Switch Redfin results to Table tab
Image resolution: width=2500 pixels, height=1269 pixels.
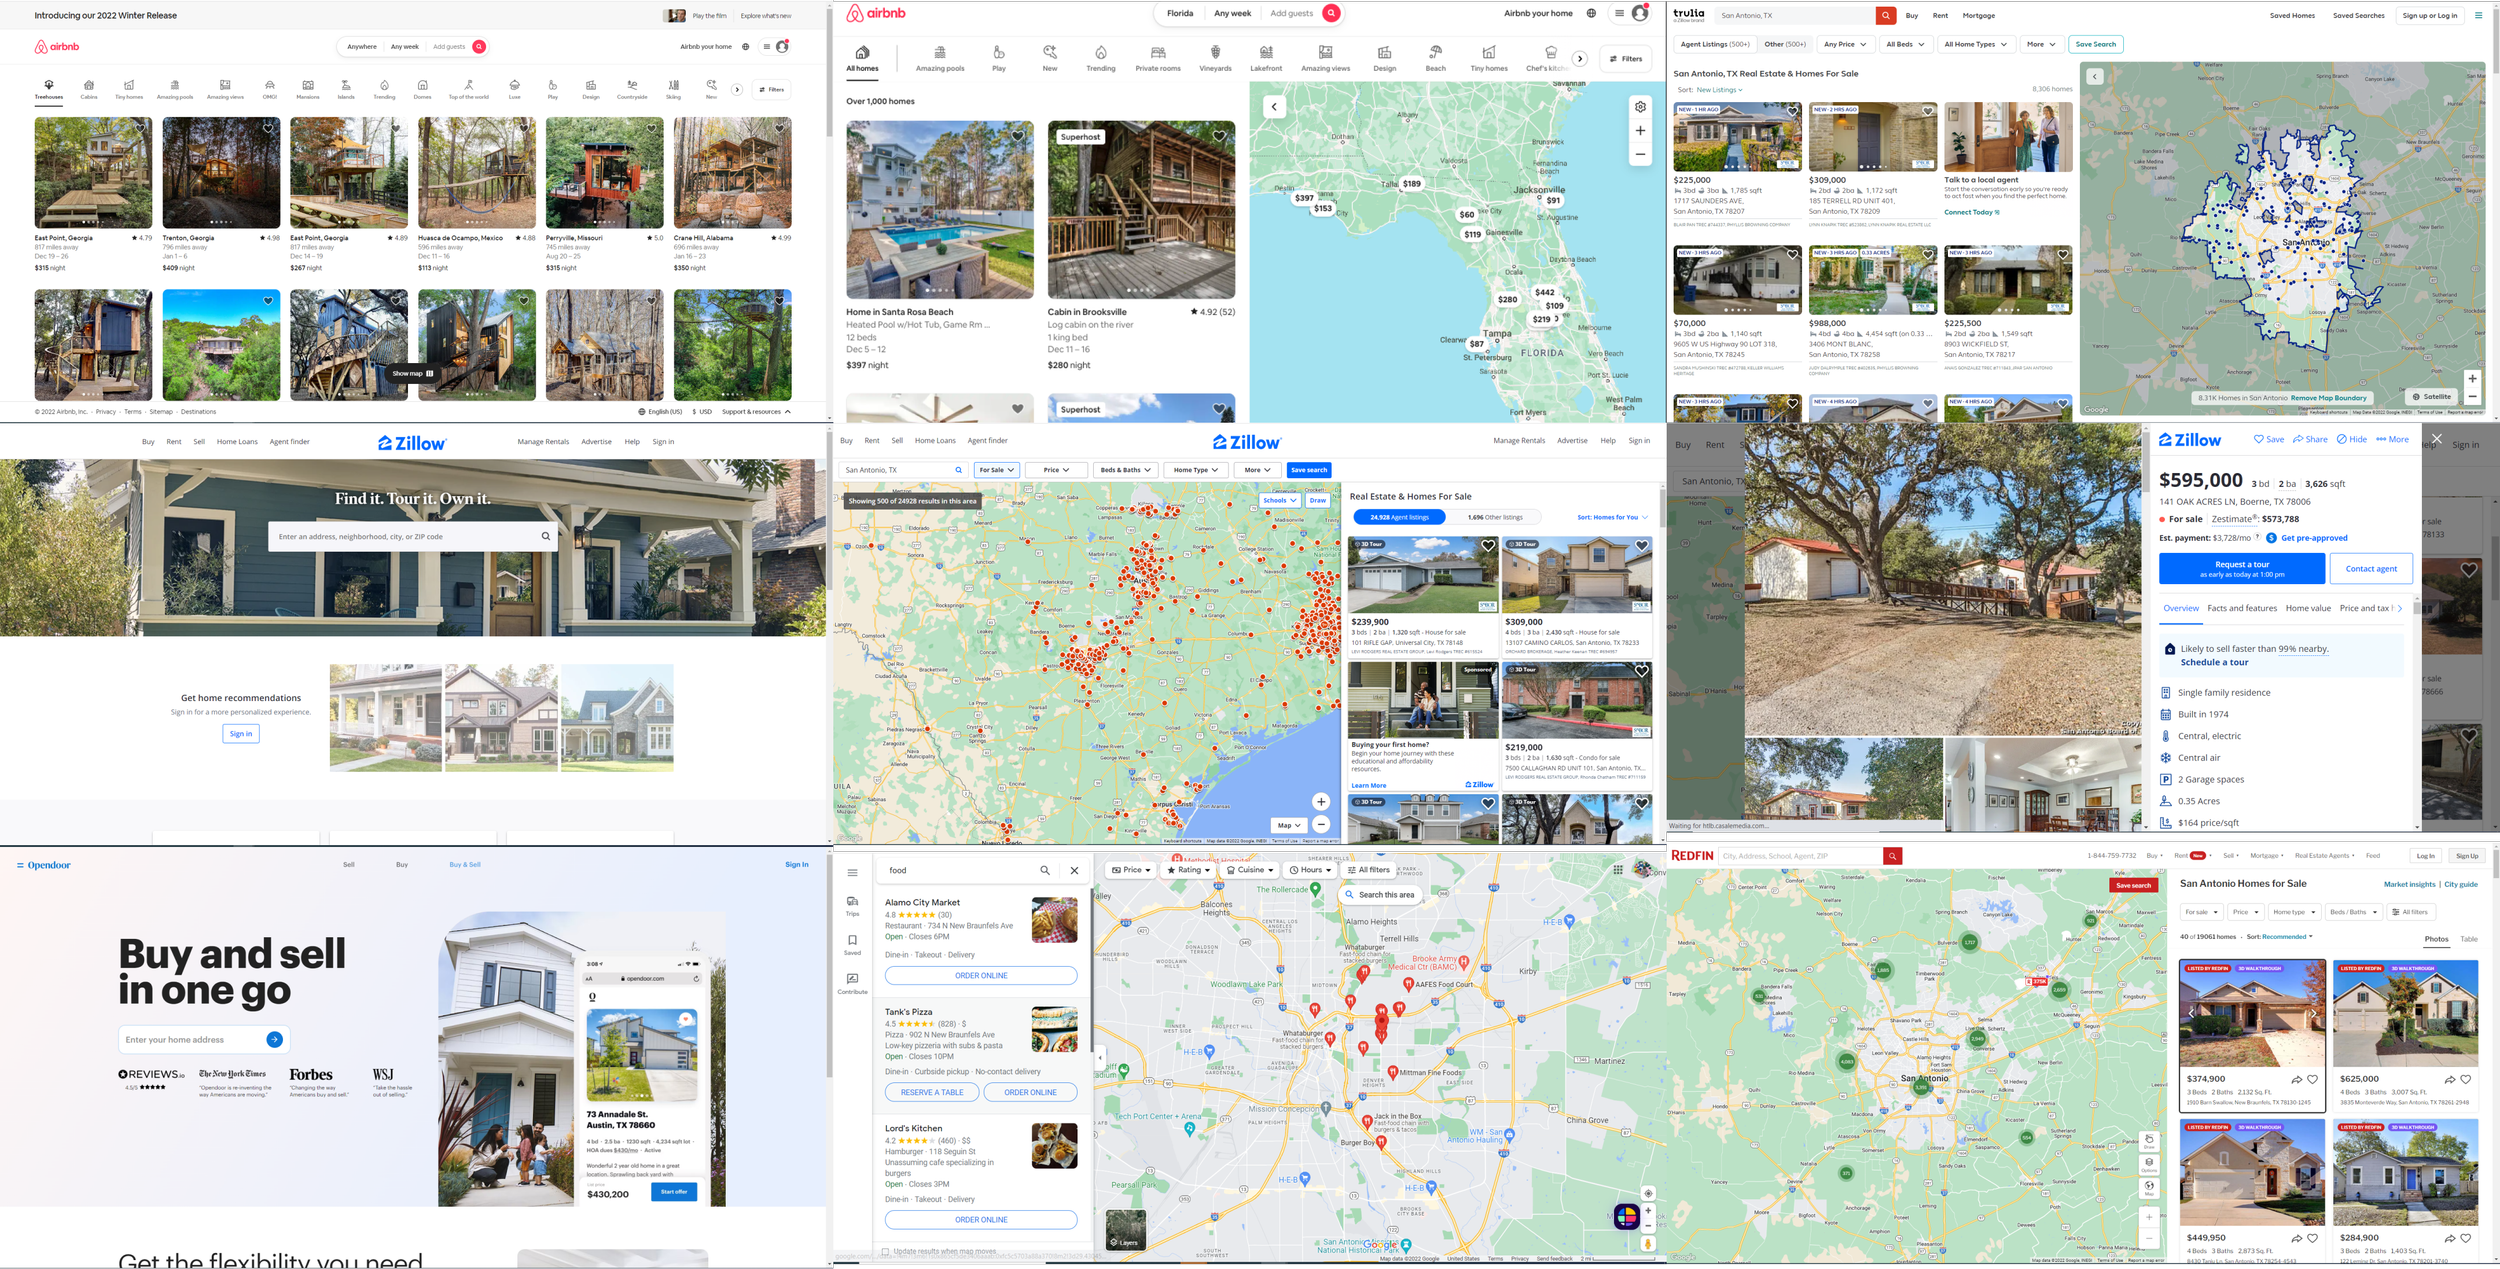pos(2468,939)
